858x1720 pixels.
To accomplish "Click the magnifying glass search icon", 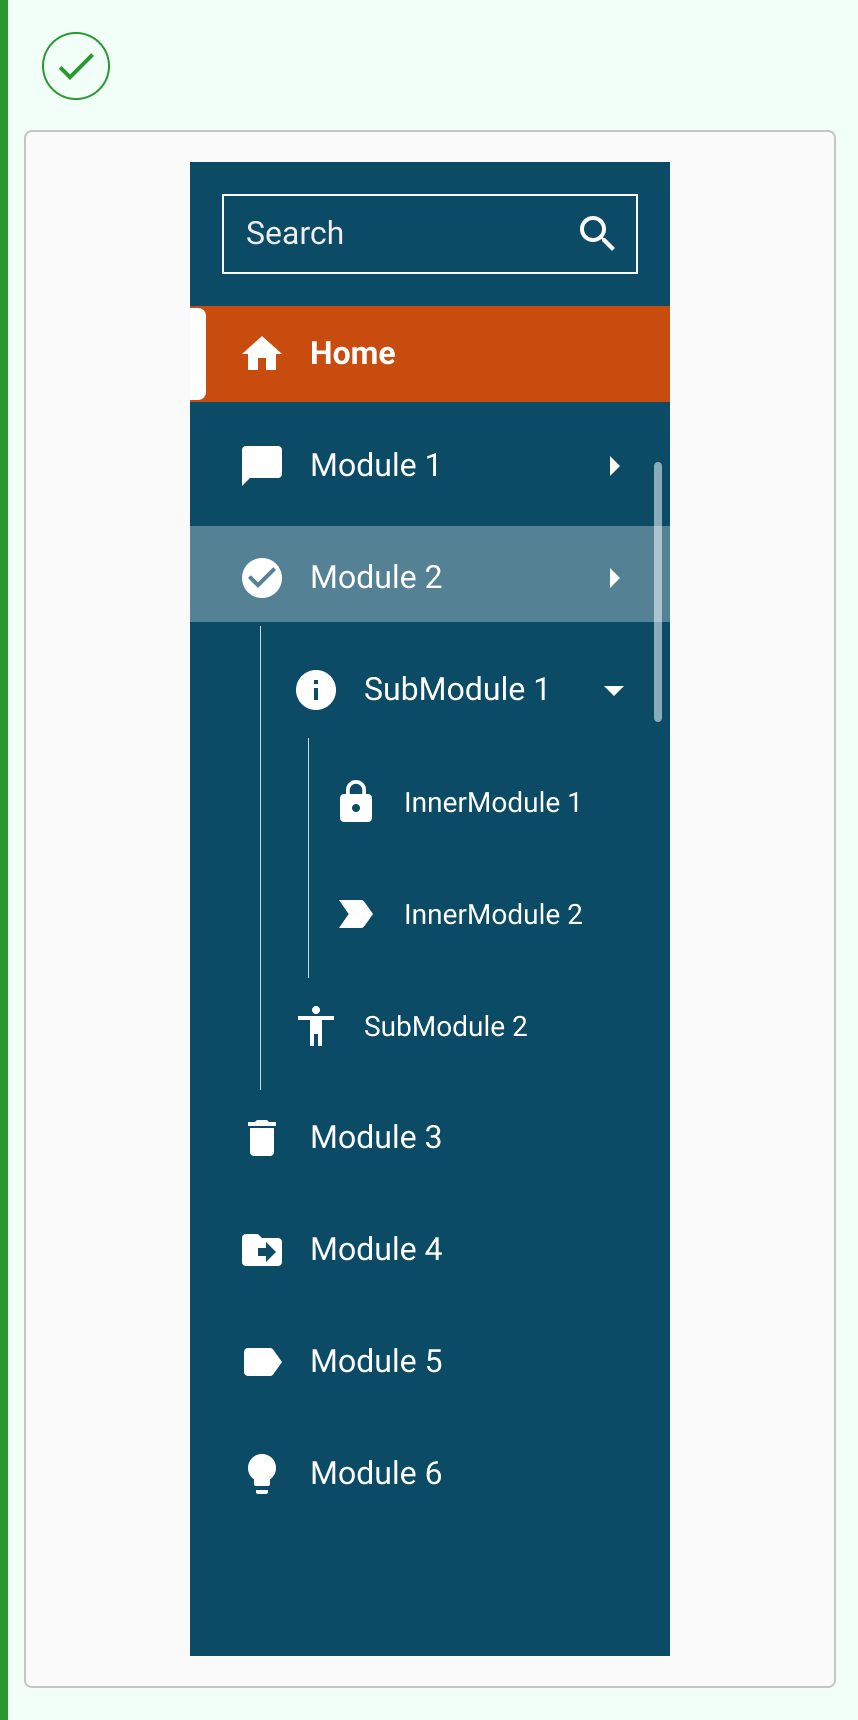I will point(597,233).
